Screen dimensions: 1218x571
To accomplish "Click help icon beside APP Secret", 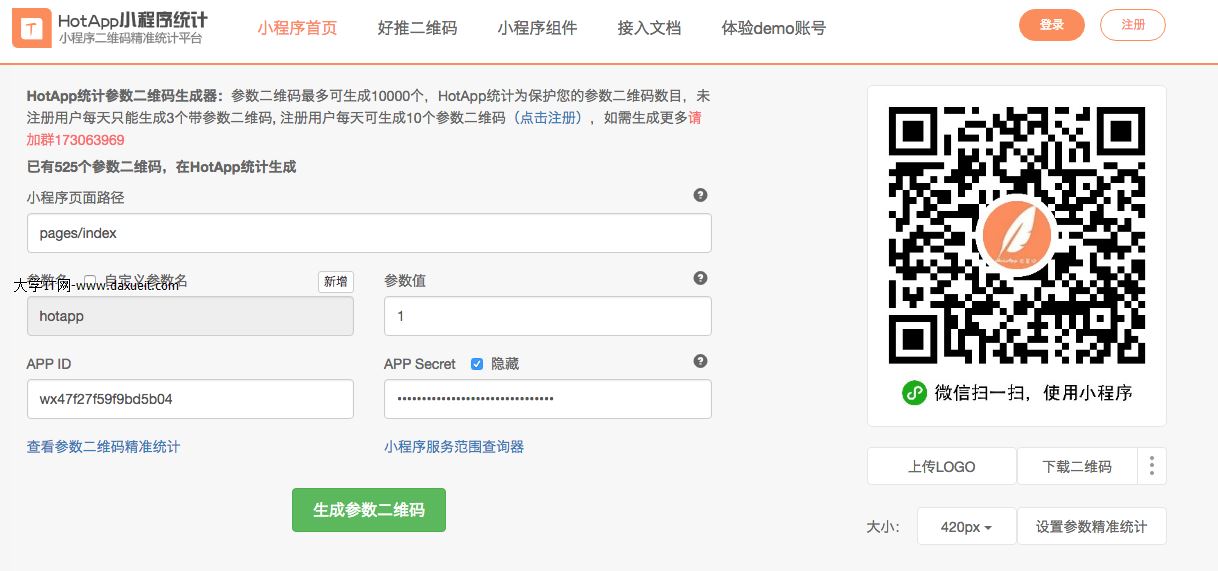I will click(700, 361).
